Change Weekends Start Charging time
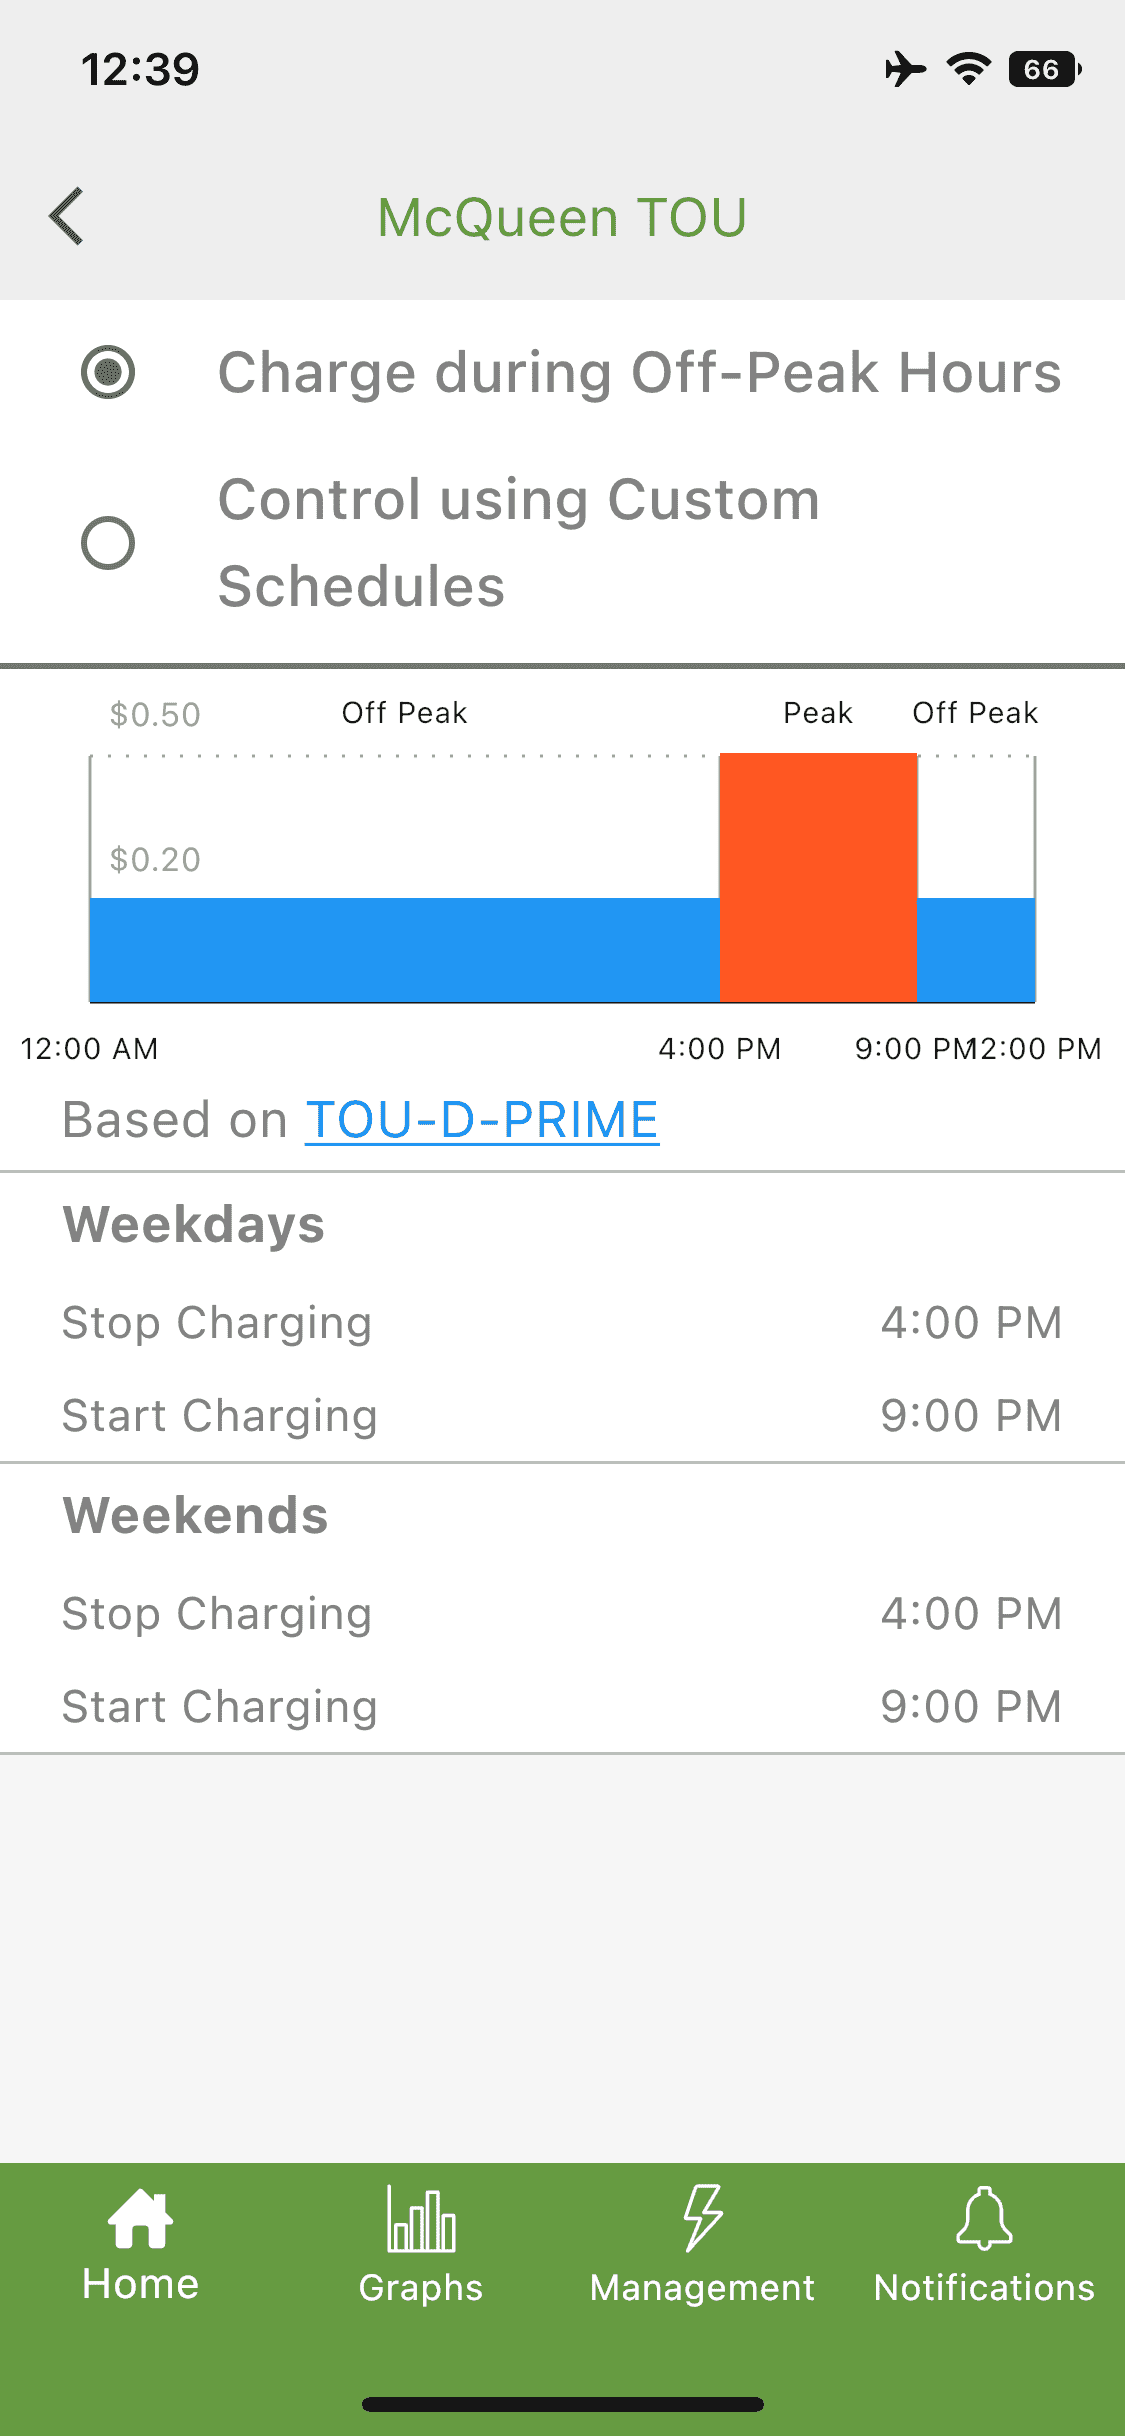The width and height of the screenshot is (1125, 2436). pyautogui.click(x=970, y=1707)
